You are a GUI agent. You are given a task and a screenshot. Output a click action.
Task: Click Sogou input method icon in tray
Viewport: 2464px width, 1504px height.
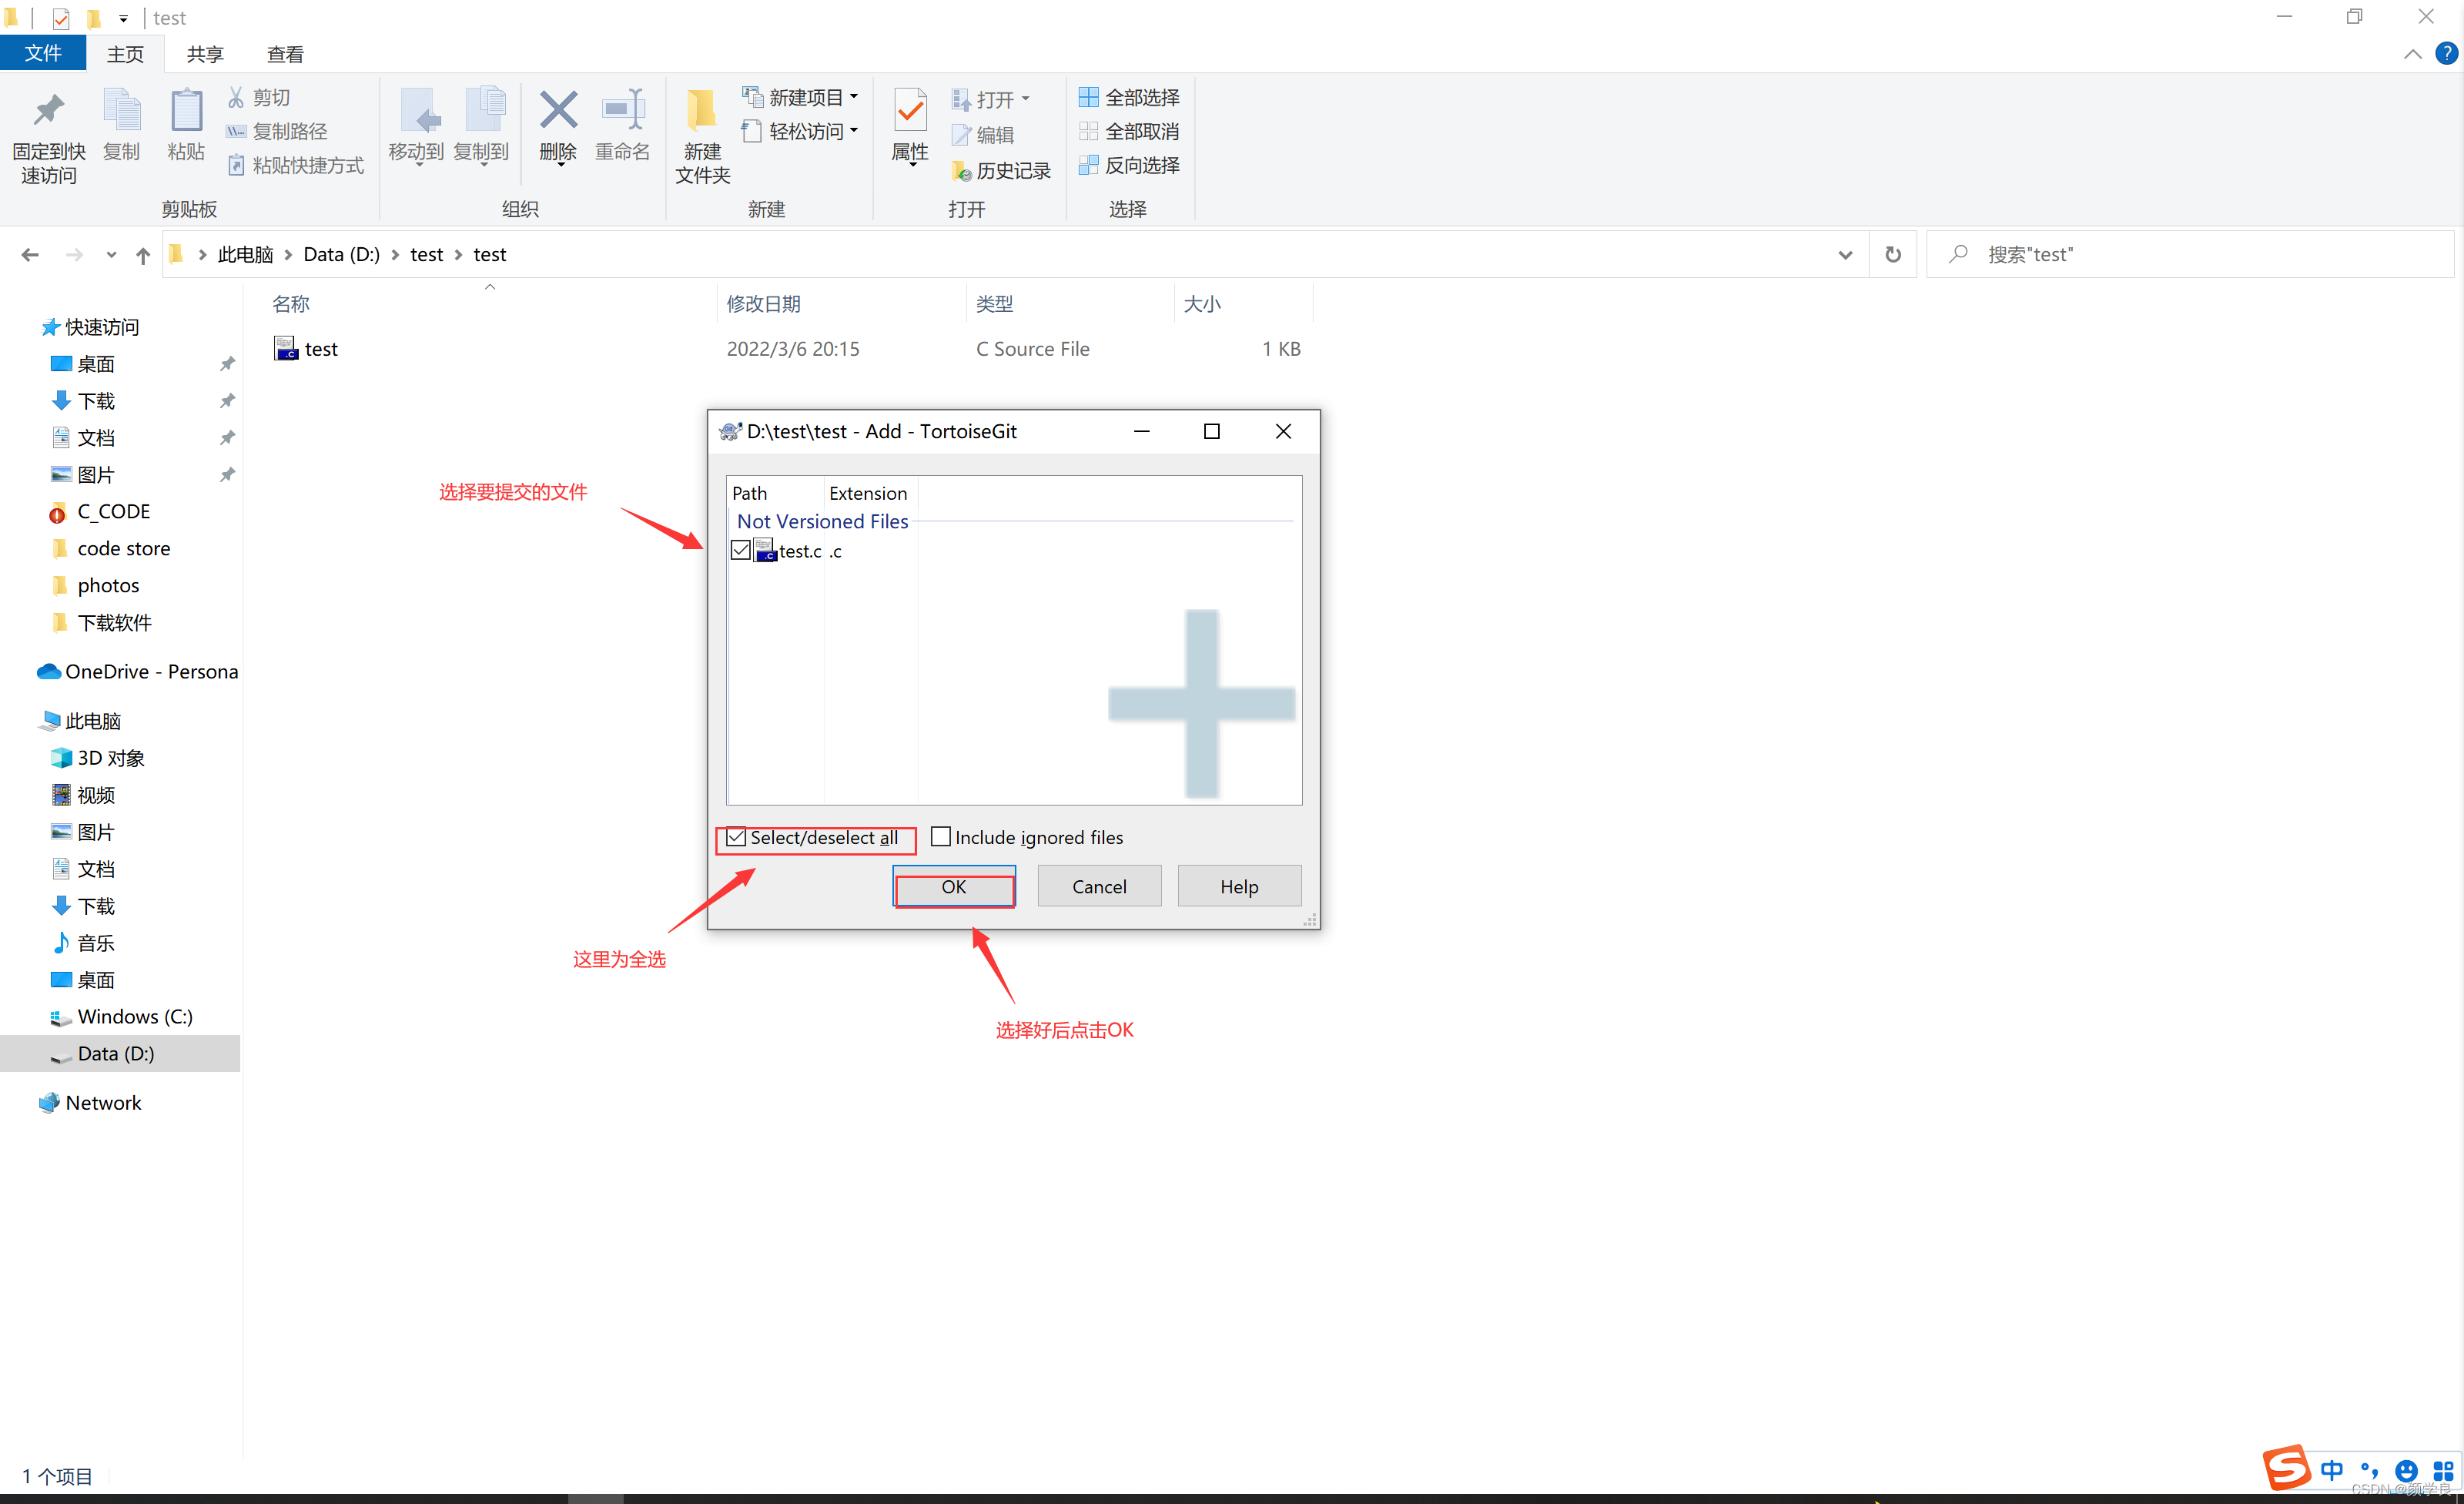(x=2286, y=1467)
